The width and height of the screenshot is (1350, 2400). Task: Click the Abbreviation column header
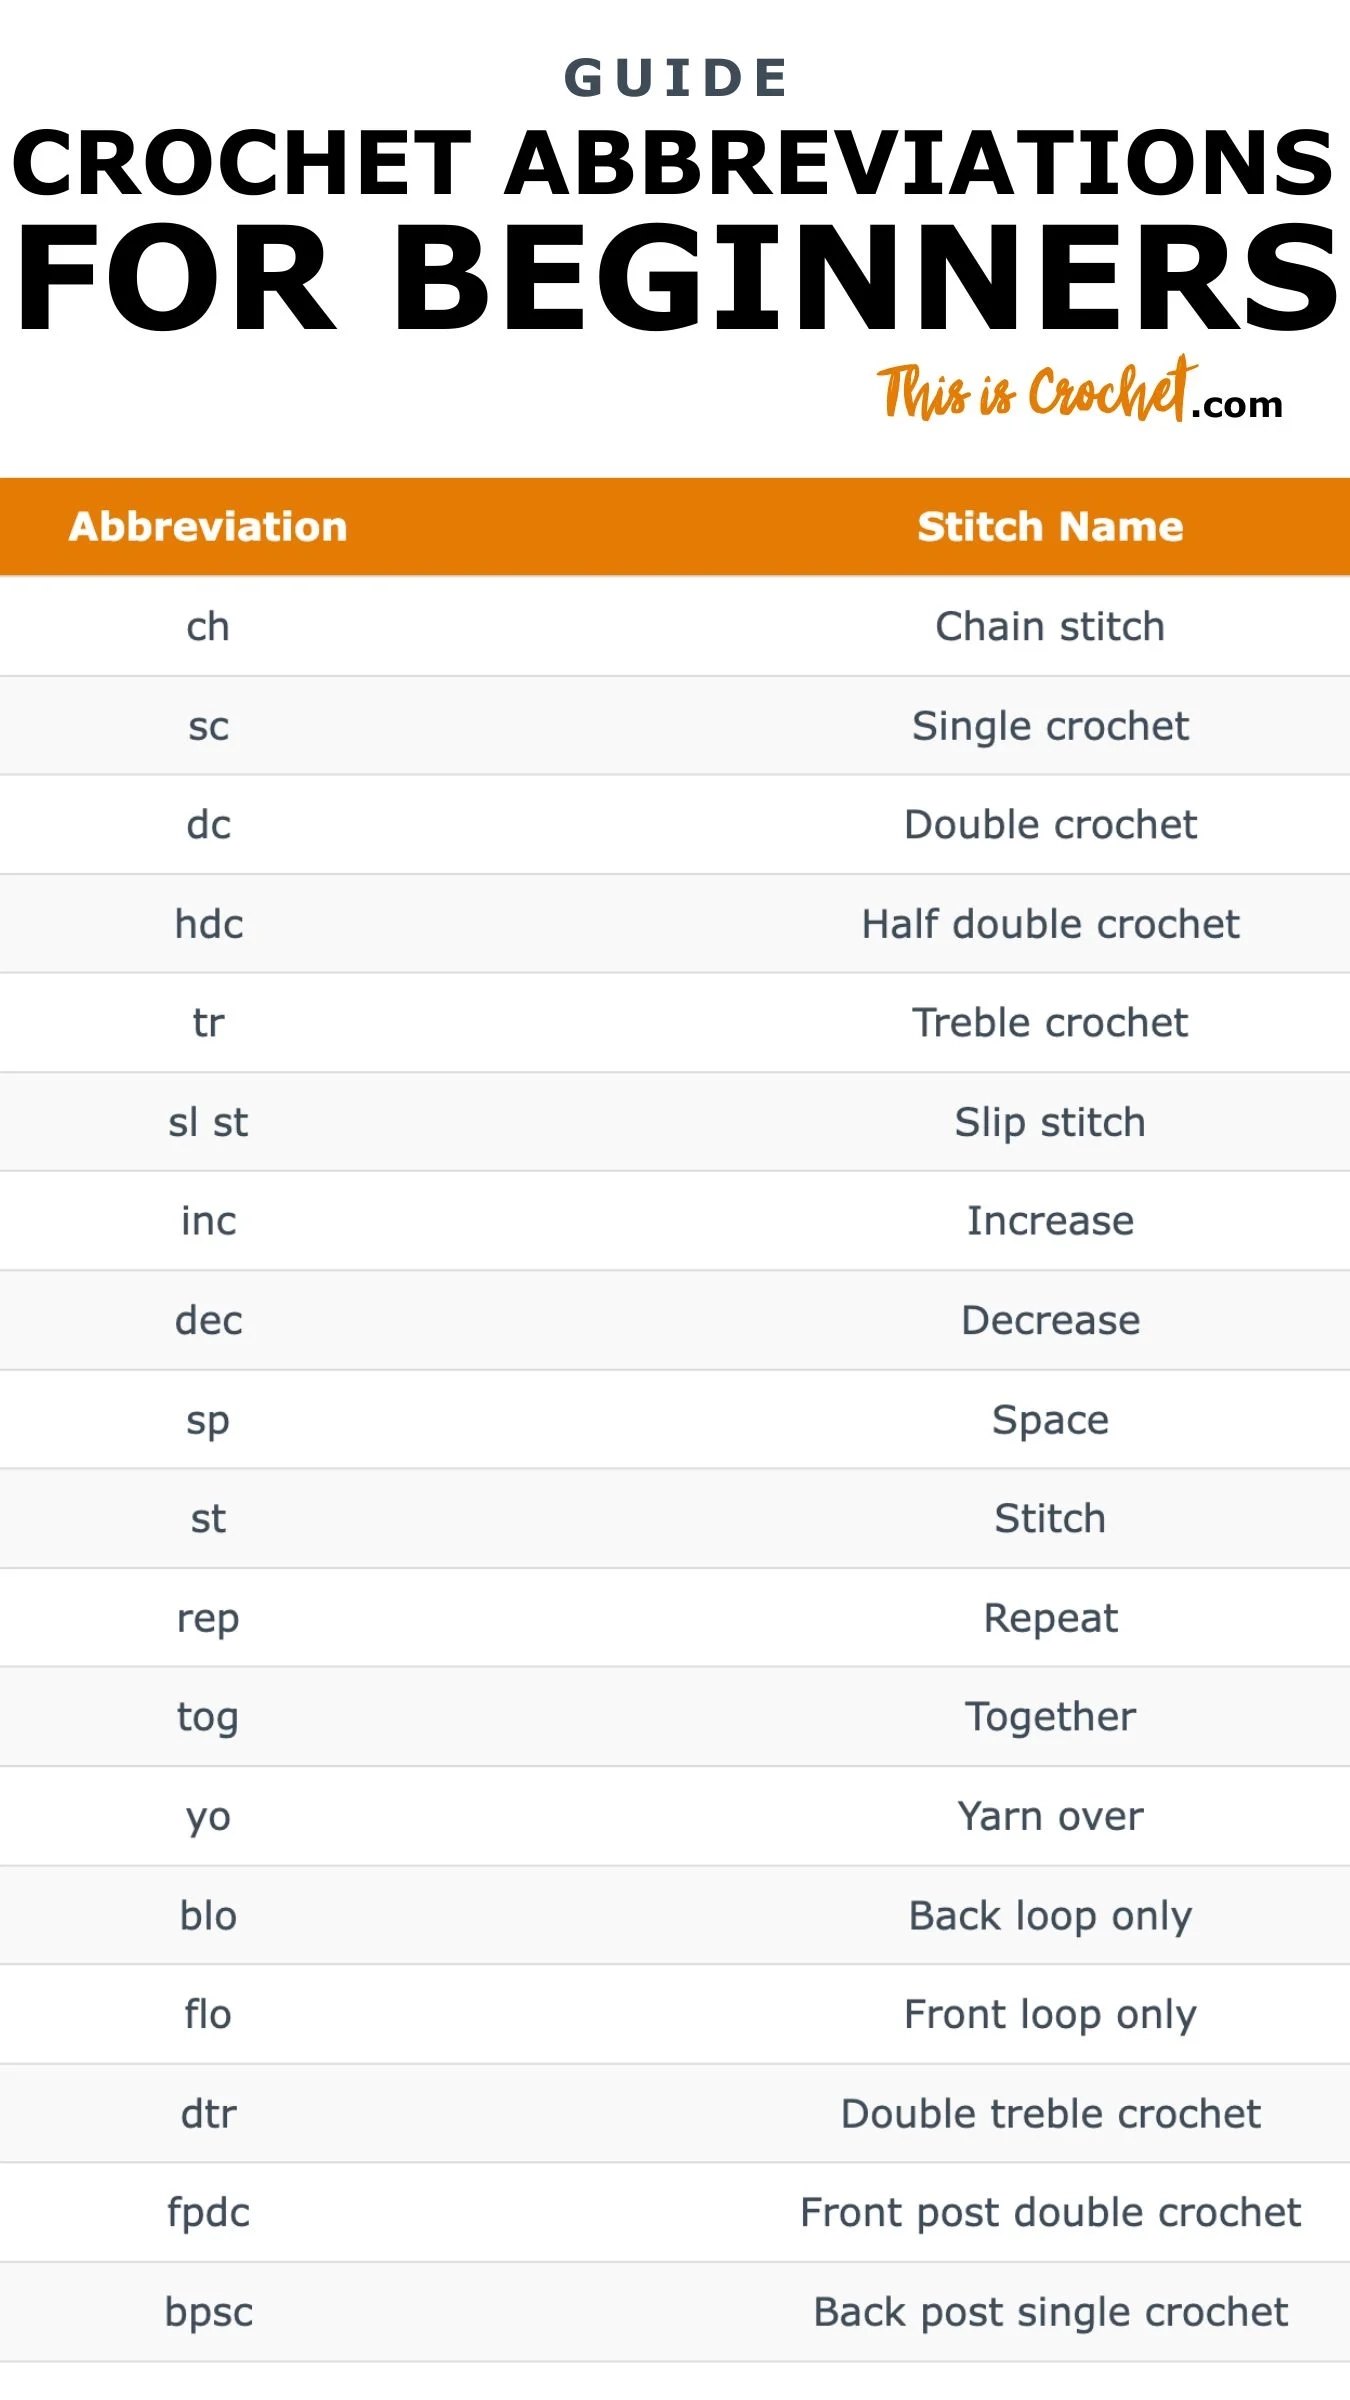tap(208, 527)
